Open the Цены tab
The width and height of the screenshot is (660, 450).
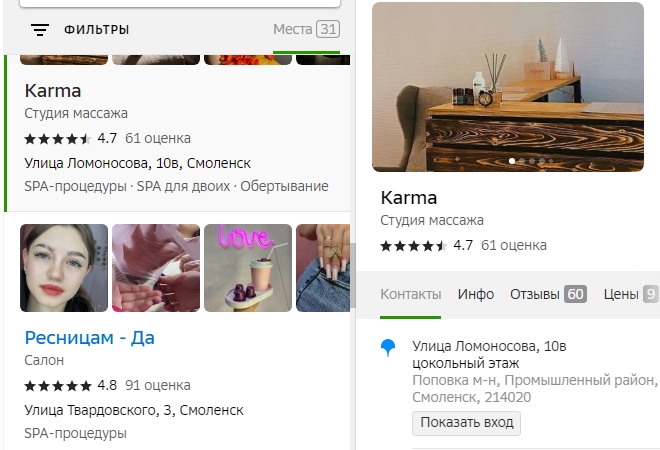pos(631,294)
